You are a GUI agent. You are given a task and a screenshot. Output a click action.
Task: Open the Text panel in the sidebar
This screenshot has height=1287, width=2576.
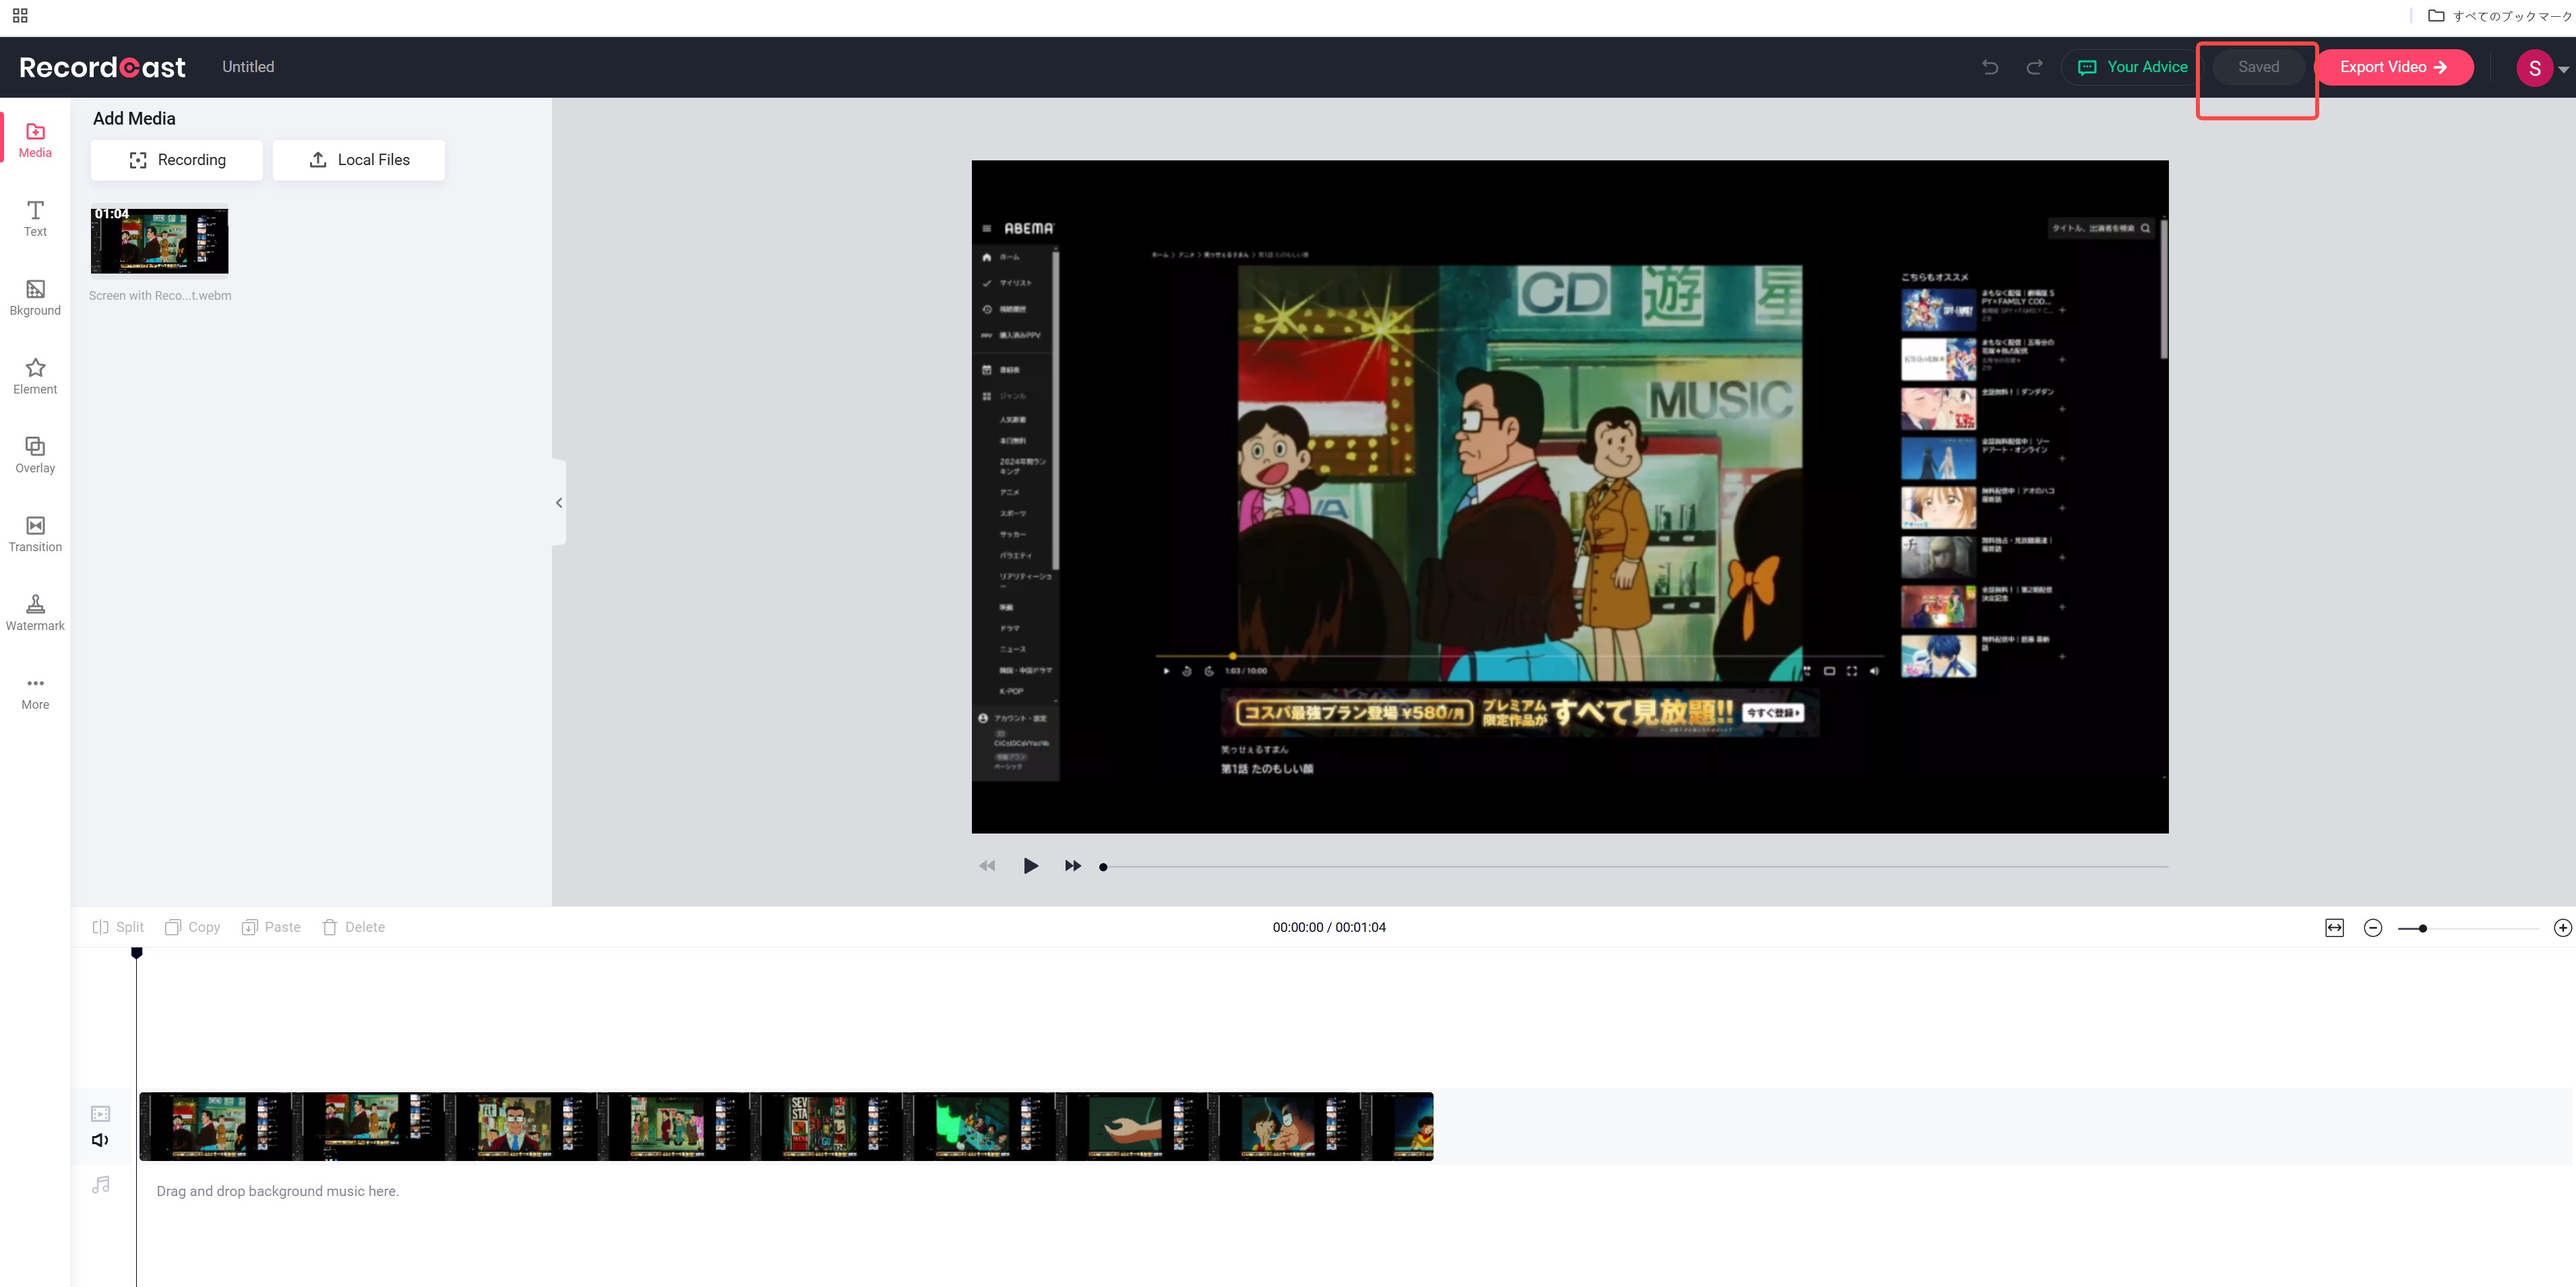point(35,219)
